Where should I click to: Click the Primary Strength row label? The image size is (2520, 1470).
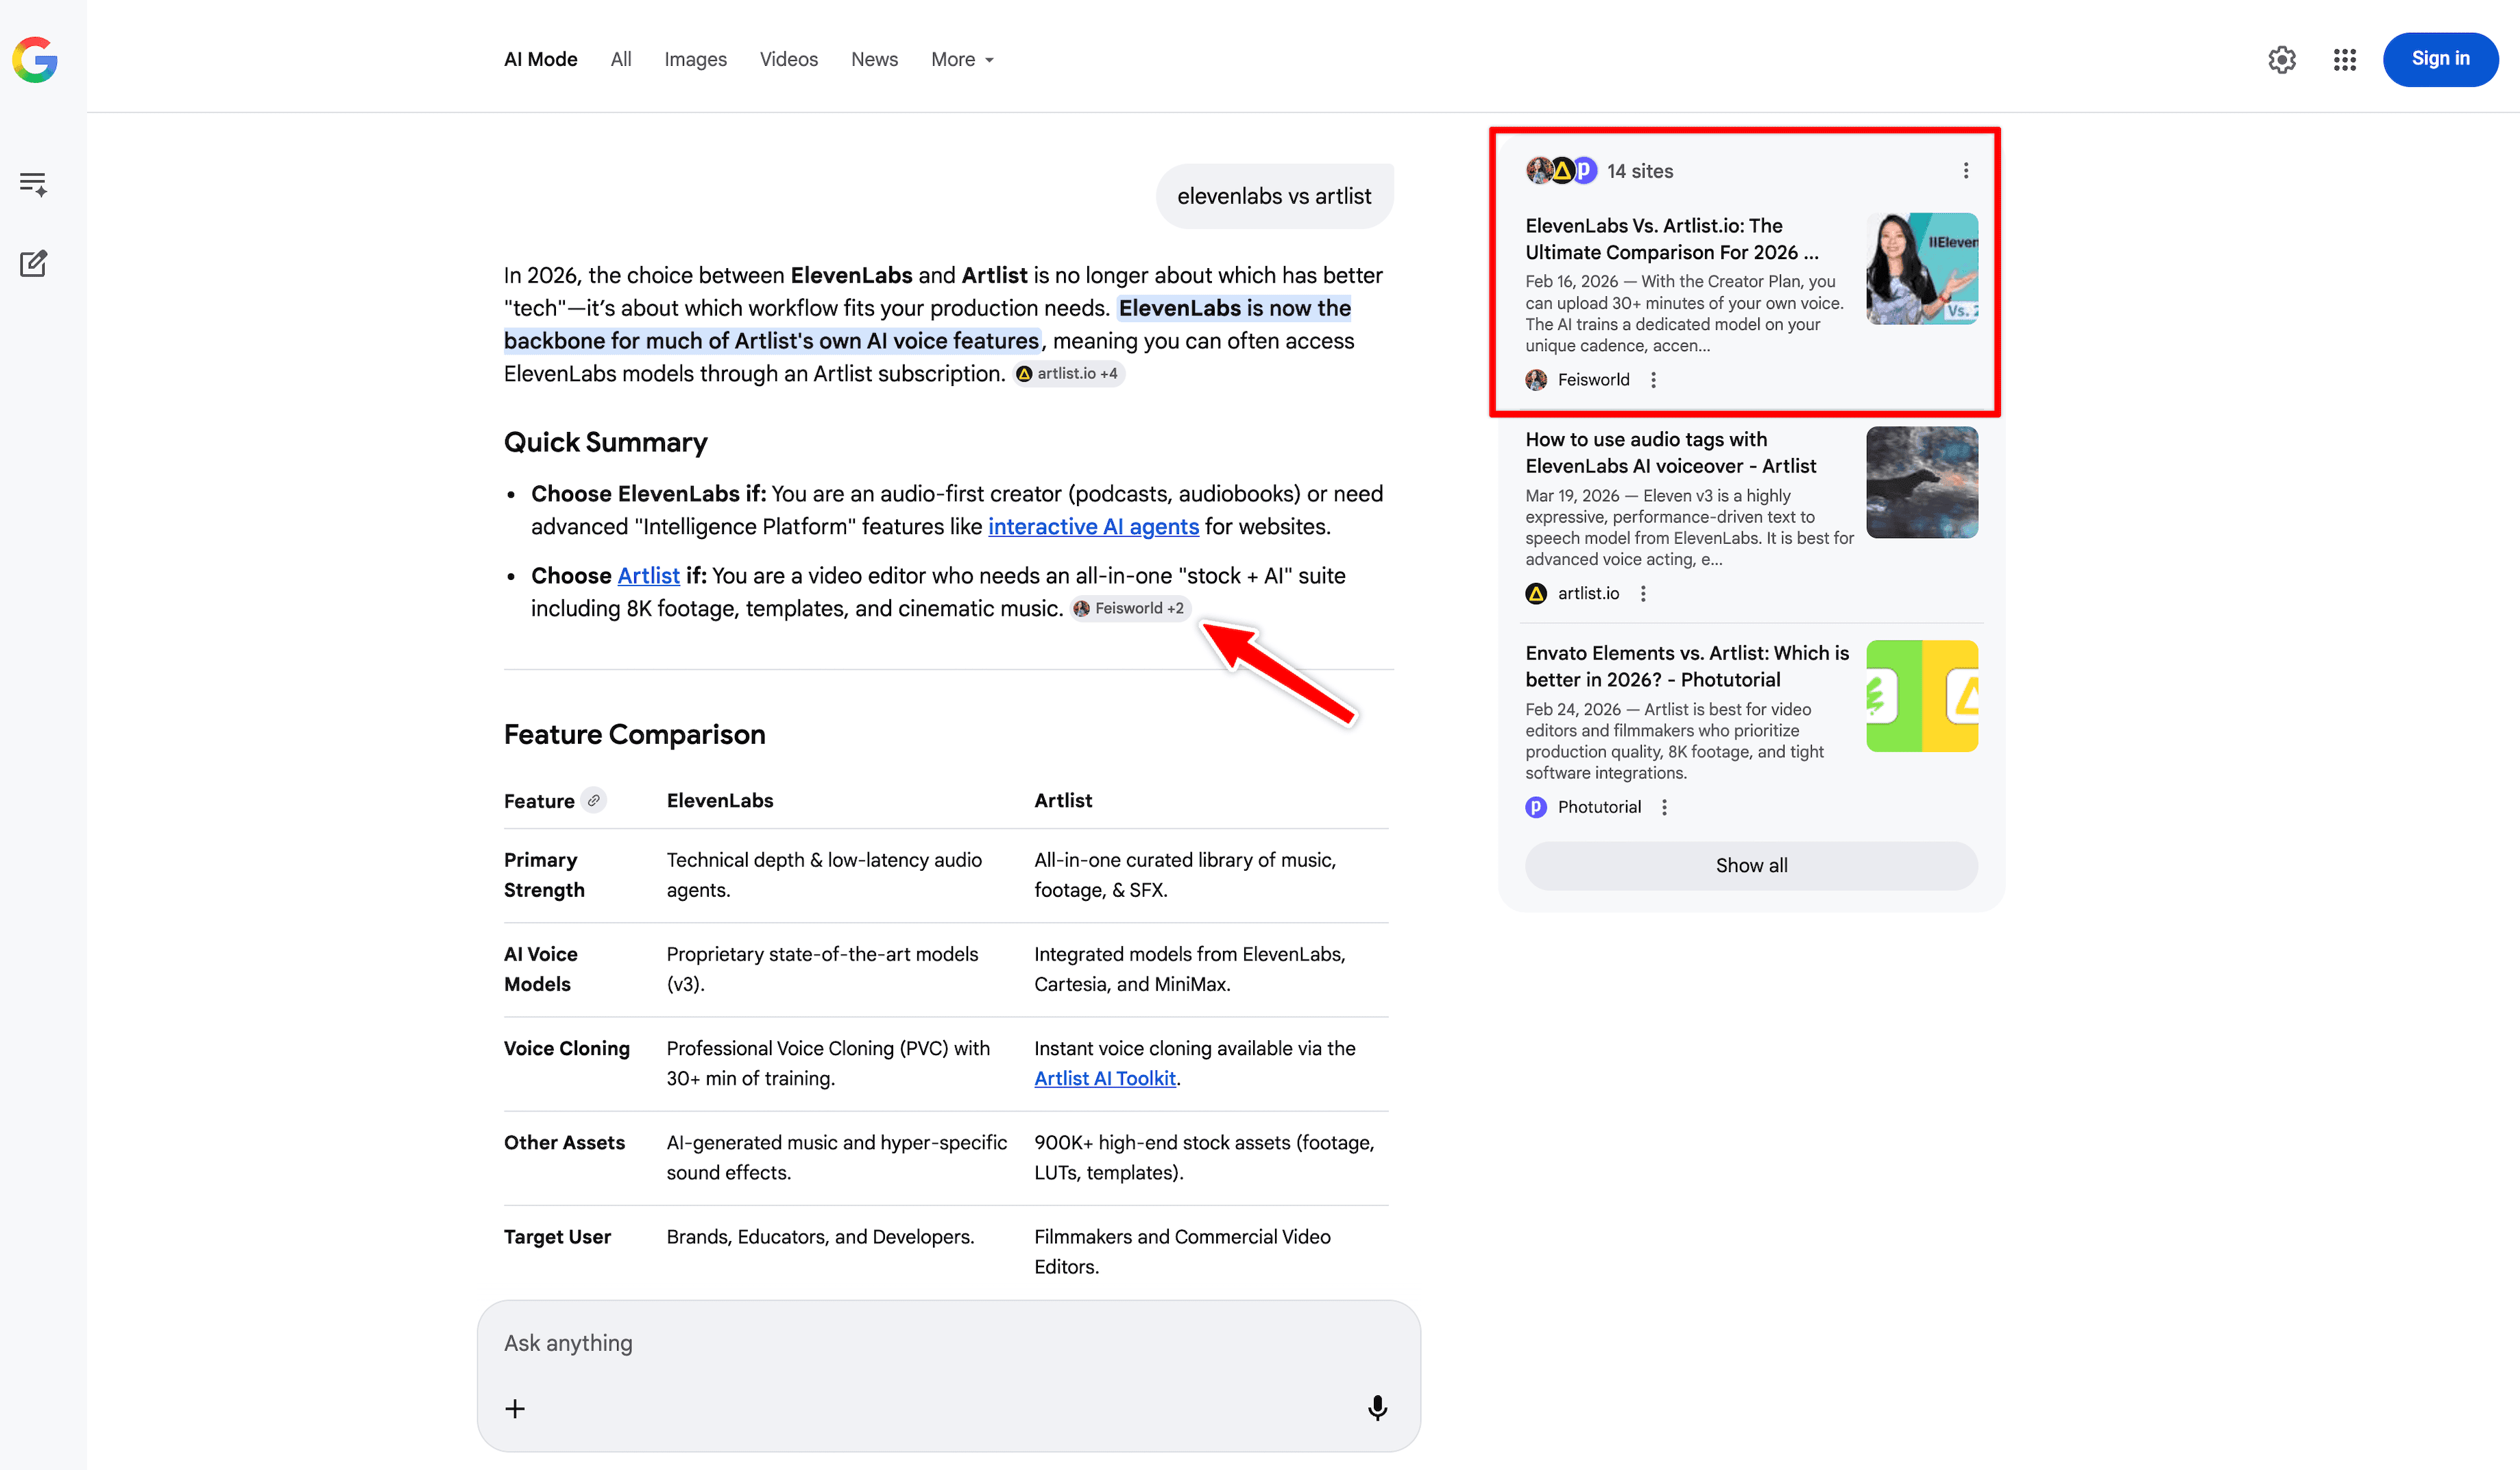(x=544, y=875)
